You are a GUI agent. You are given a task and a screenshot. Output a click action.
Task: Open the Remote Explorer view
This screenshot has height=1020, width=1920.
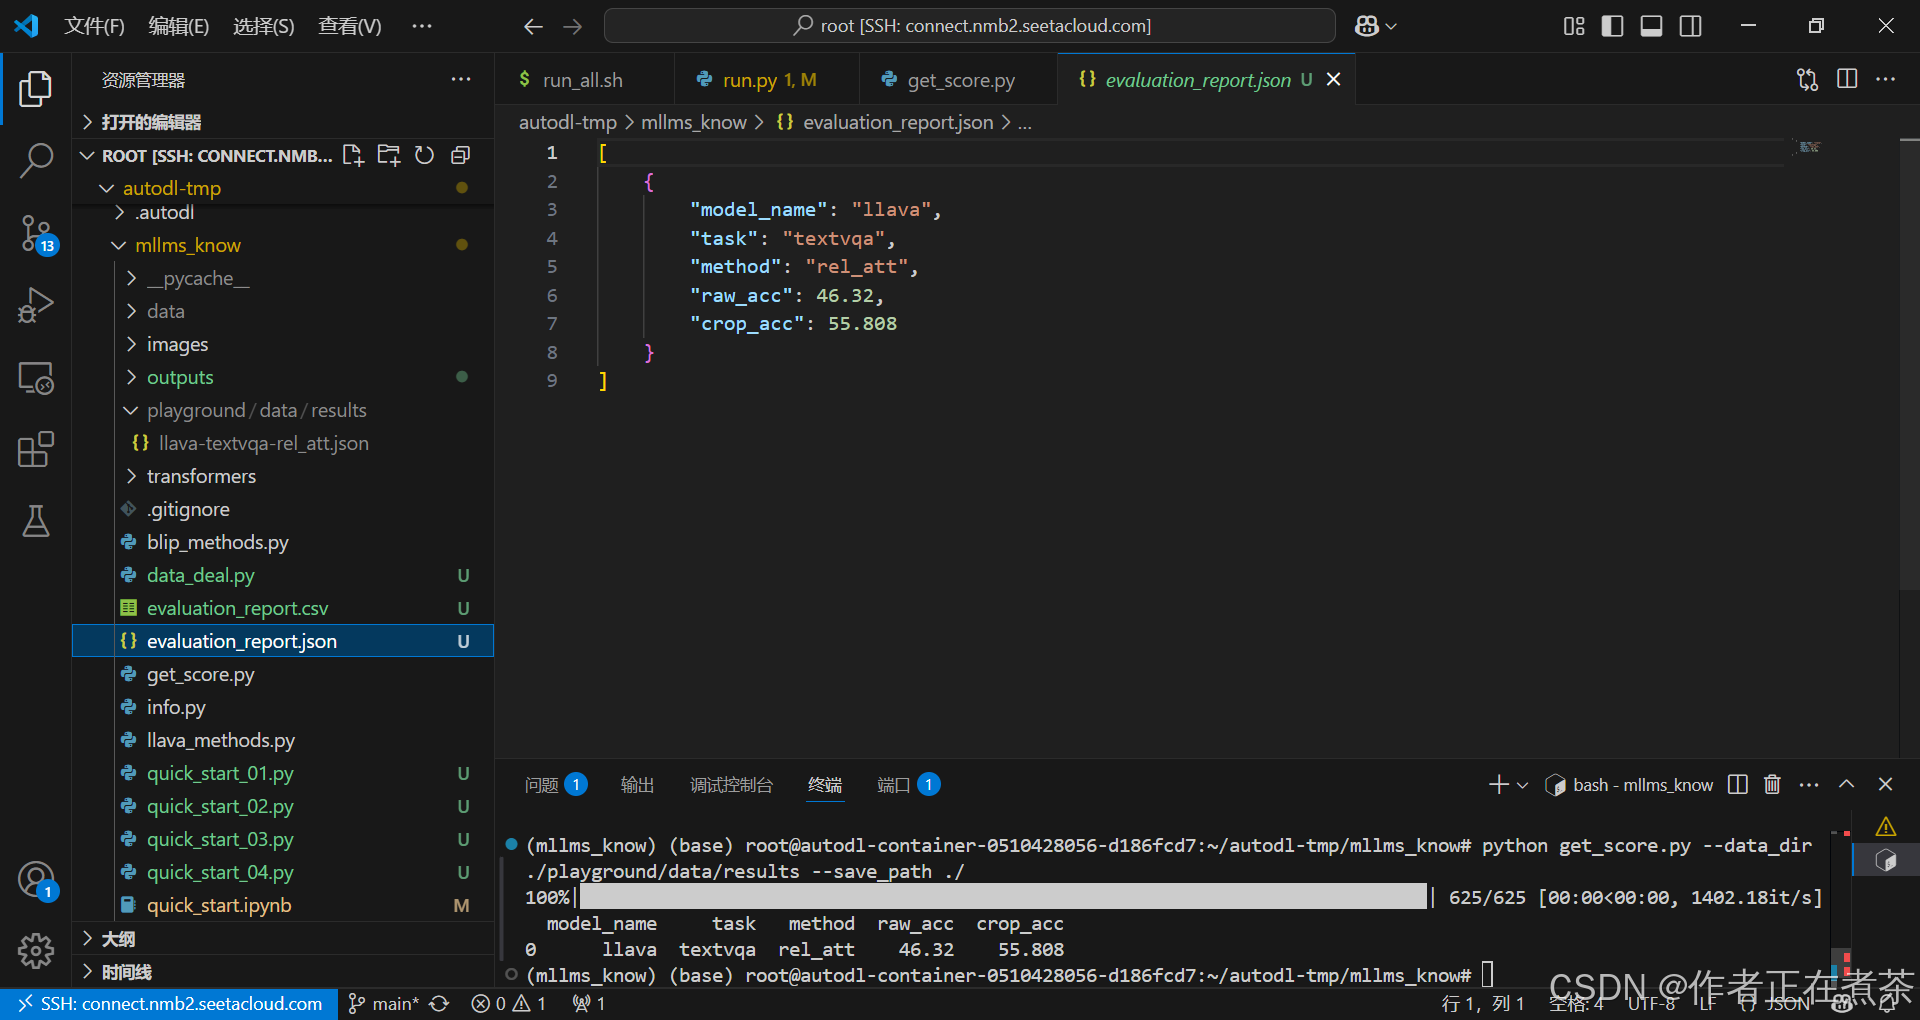(x=36, y=377)
